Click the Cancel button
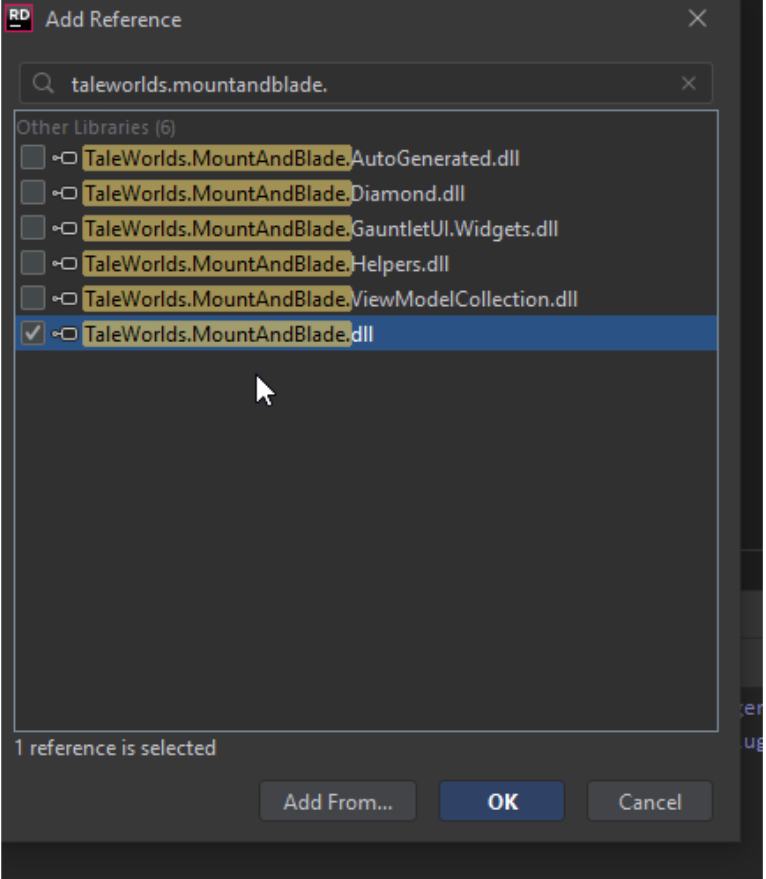Viewport: 766px width, 879px height. (x=650, y=801)
